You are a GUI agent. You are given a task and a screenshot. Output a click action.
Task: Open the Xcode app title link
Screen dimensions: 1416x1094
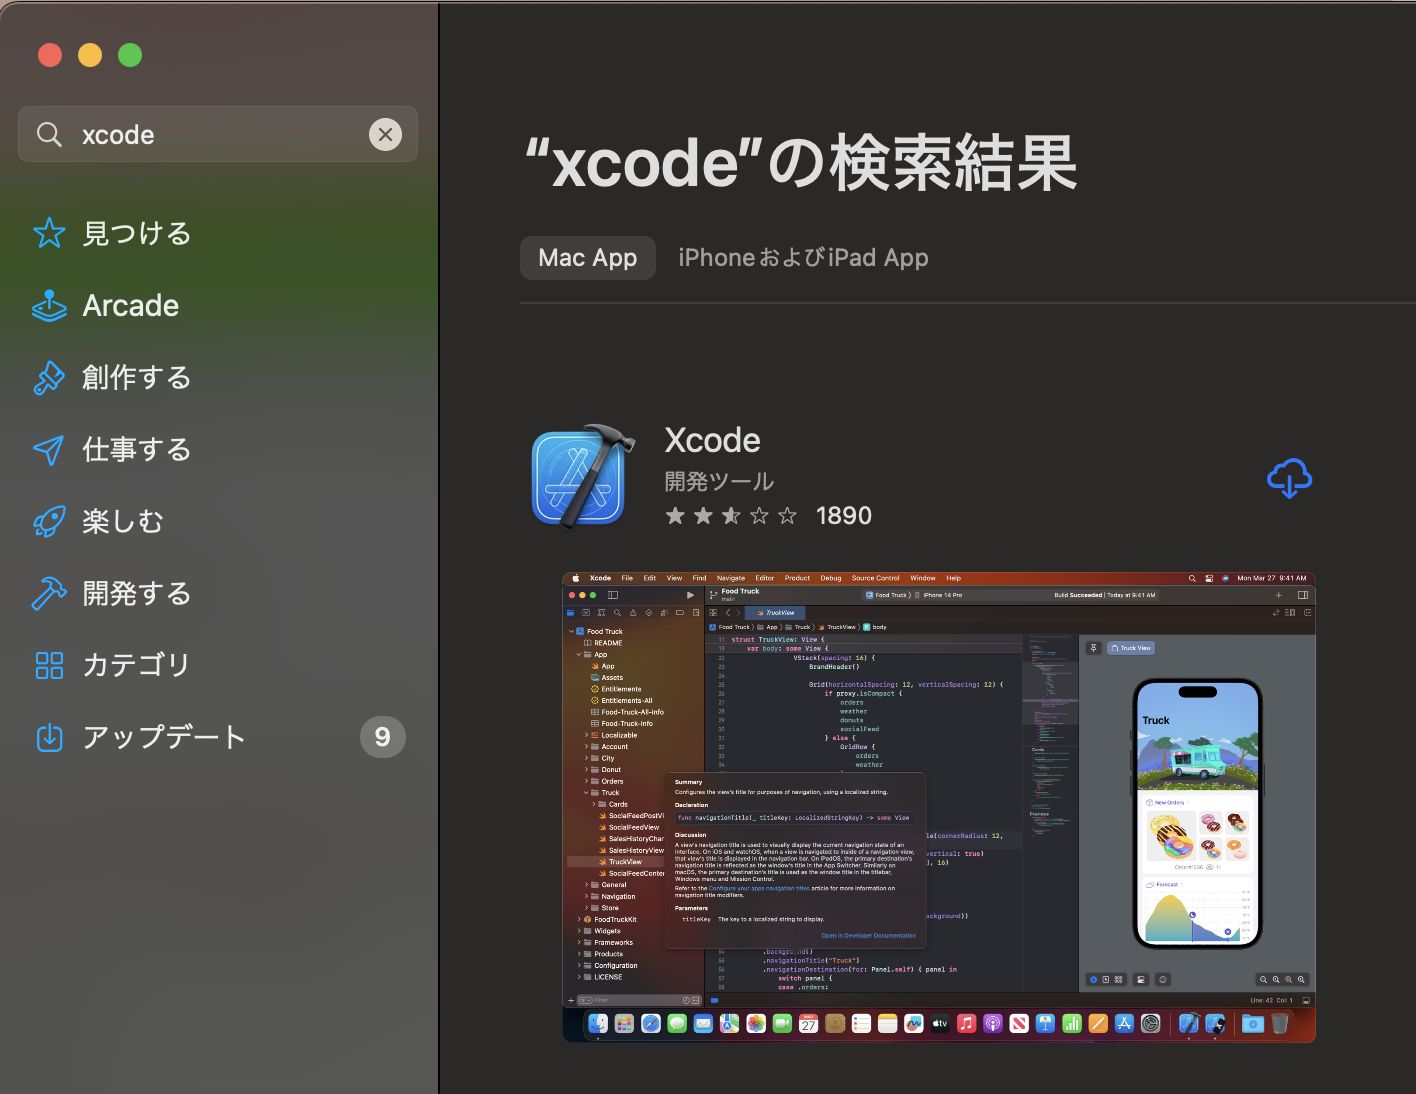[x=712, y=440]
